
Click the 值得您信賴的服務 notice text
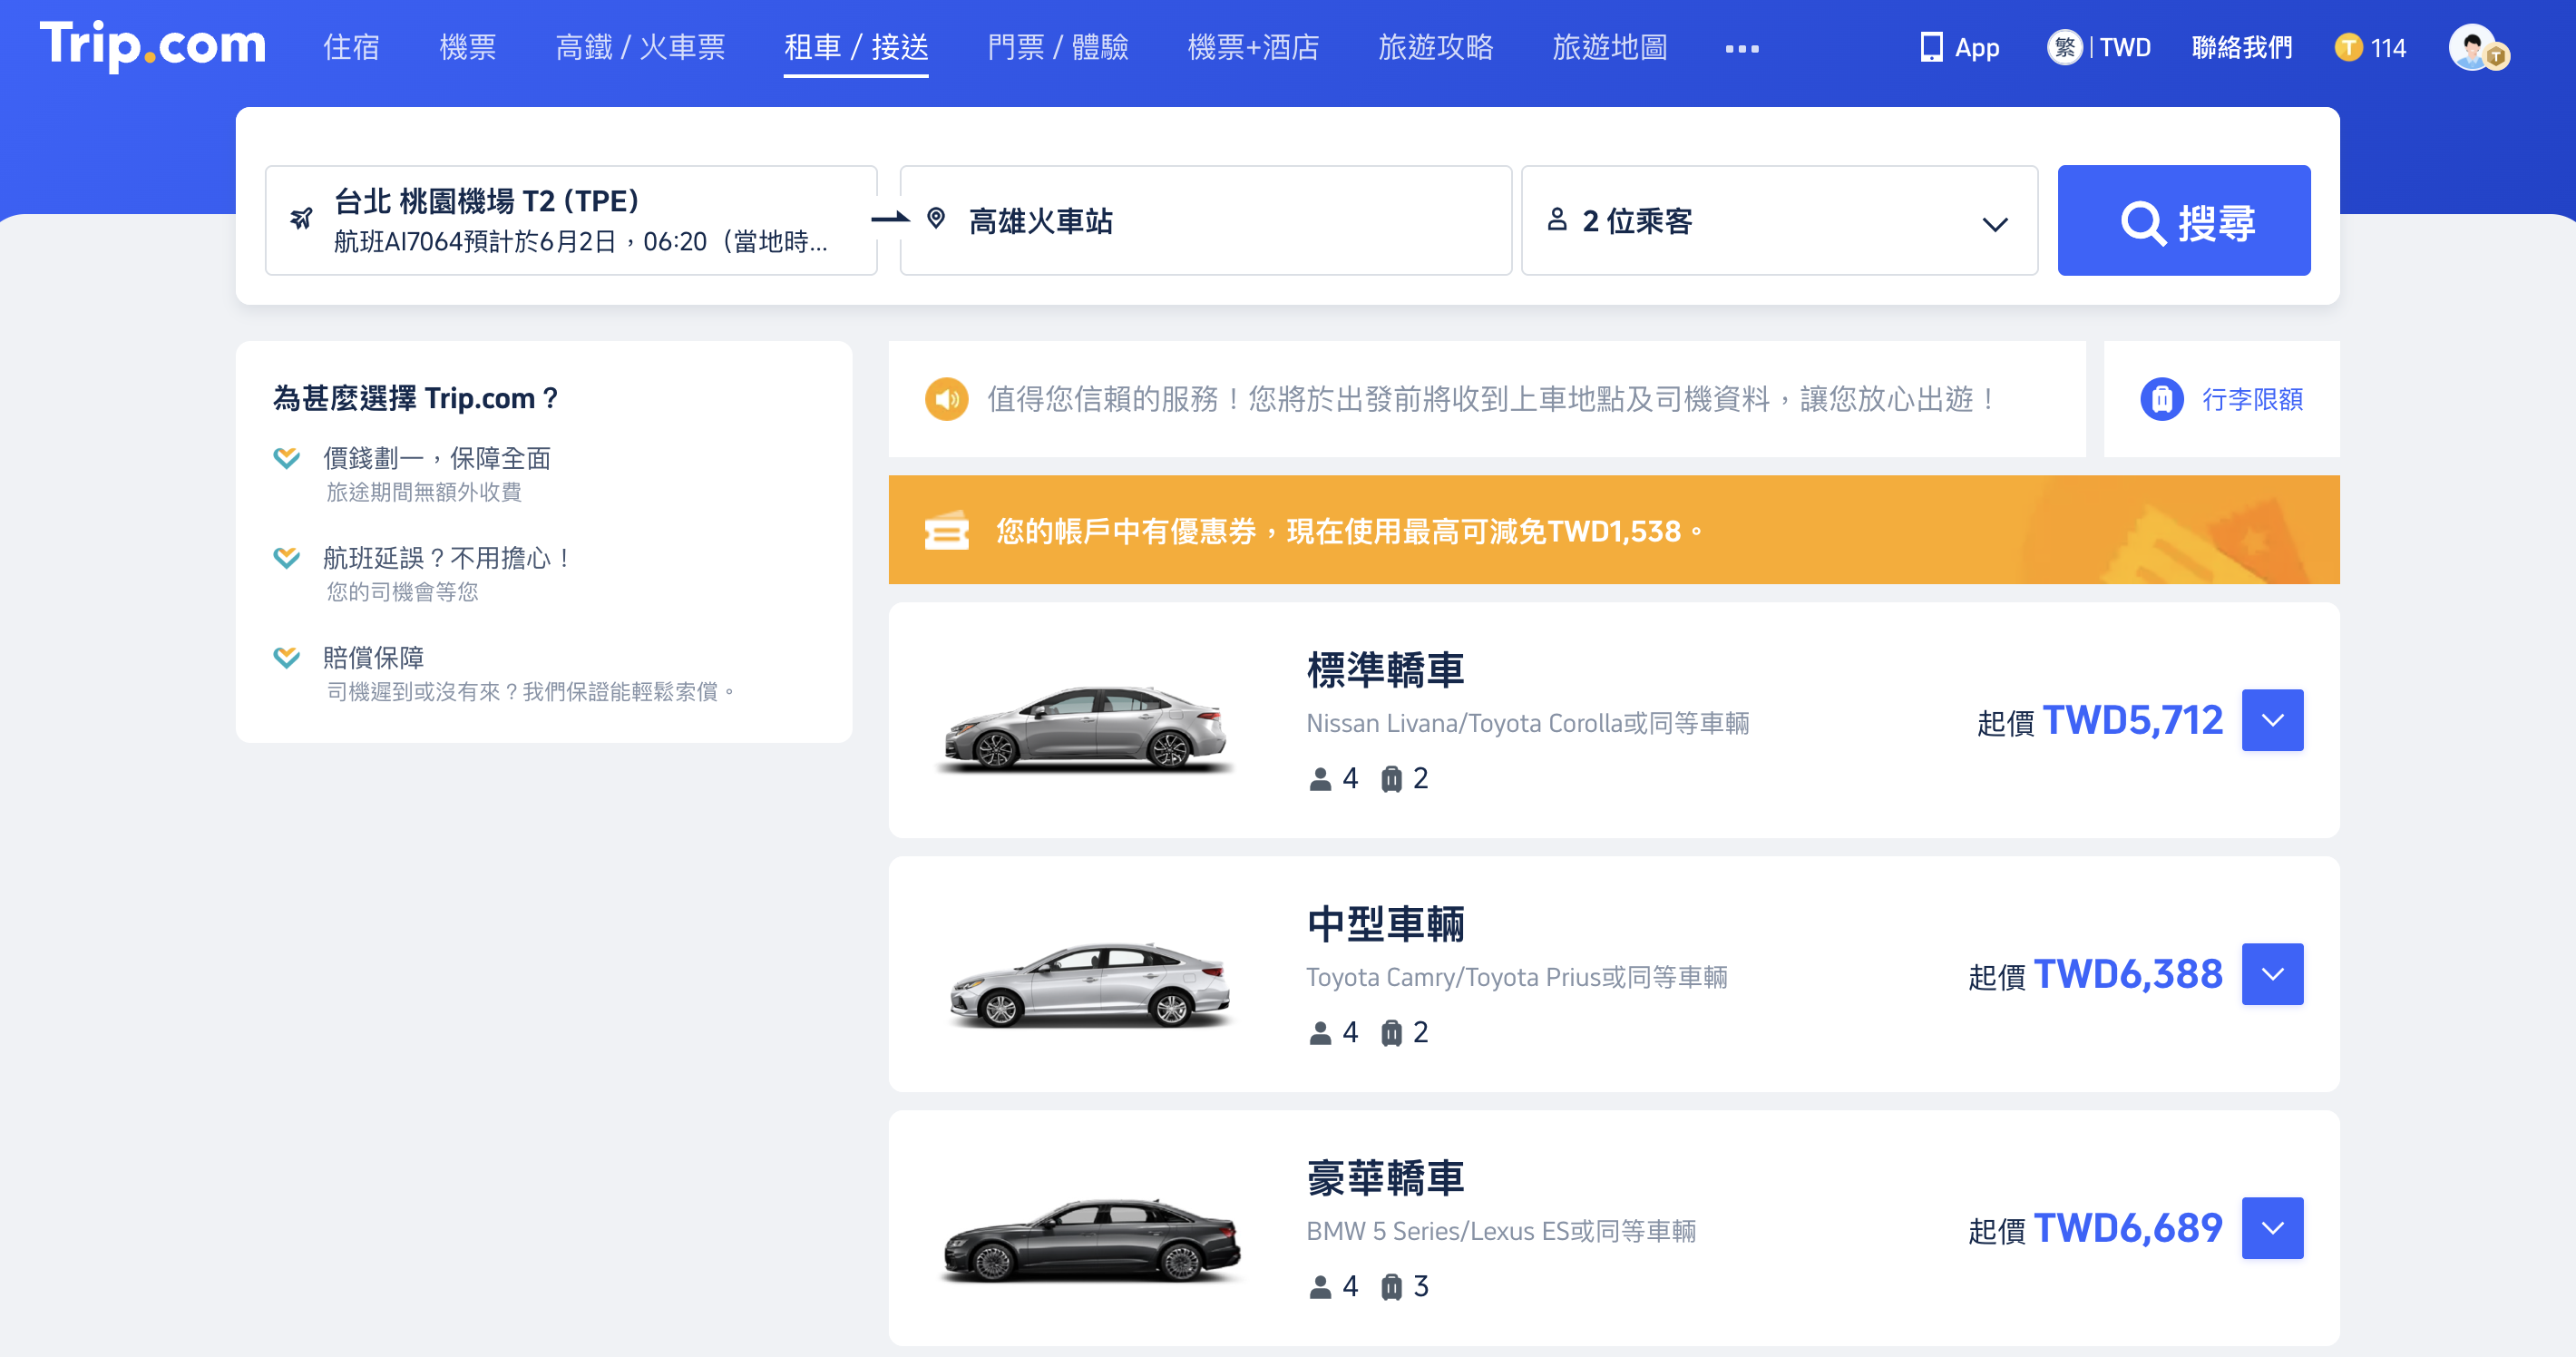point(1493,399)
